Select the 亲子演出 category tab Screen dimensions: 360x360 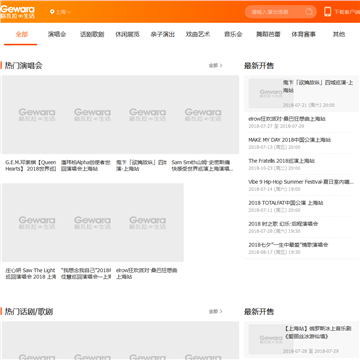pyautogui.click(x=162, y=34)
